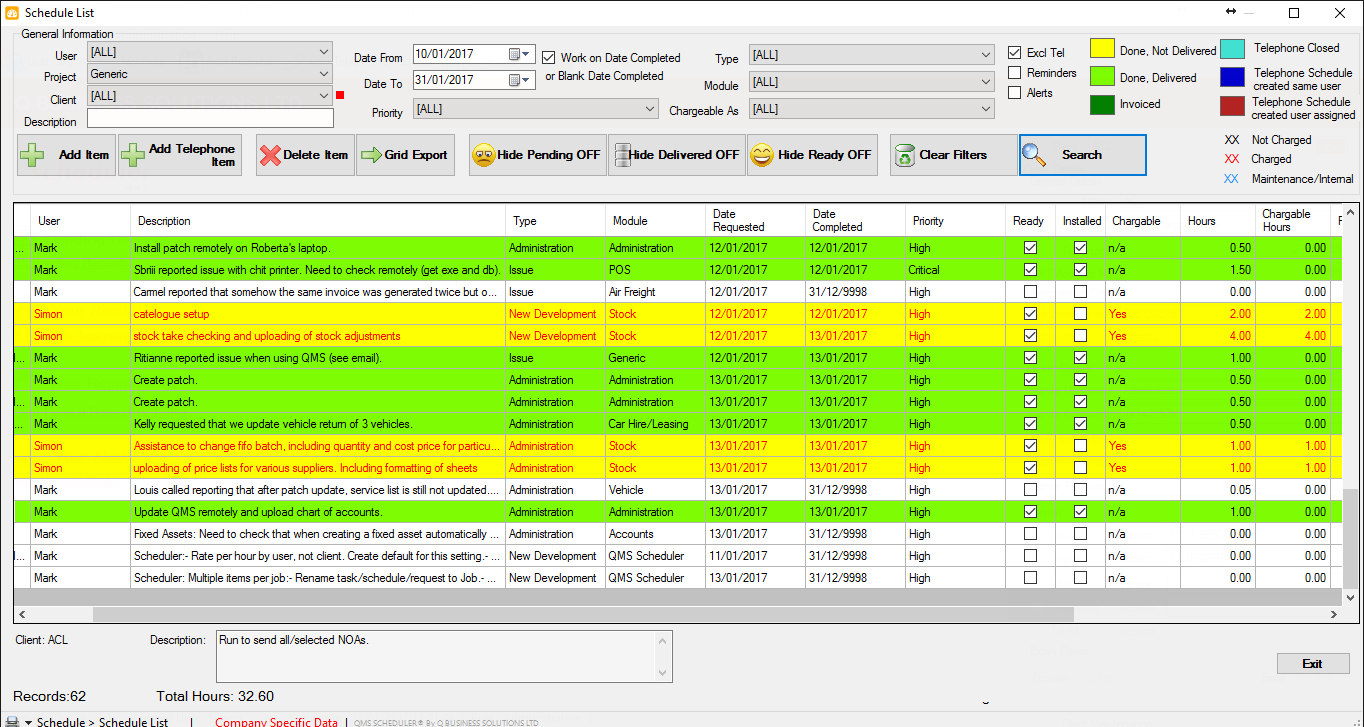The height and width of the screenshot is (727, 1364).
Task: Click the red X Delete Item button
Action: (305, 155)
